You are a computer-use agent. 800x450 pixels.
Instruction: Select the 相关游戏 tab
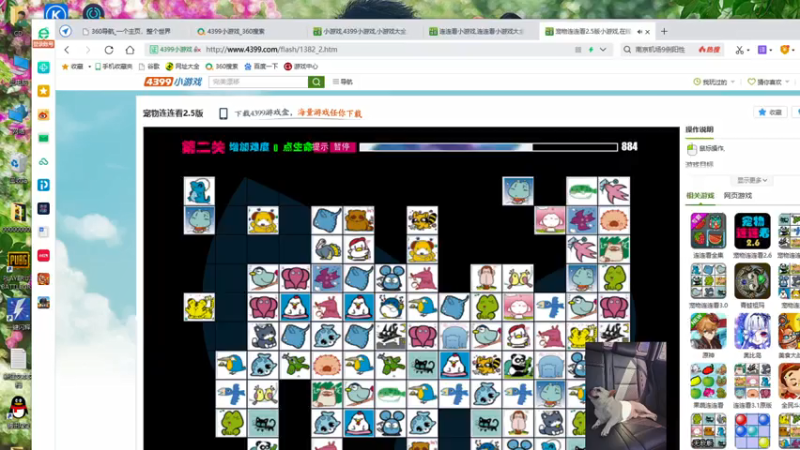[700, 195]
